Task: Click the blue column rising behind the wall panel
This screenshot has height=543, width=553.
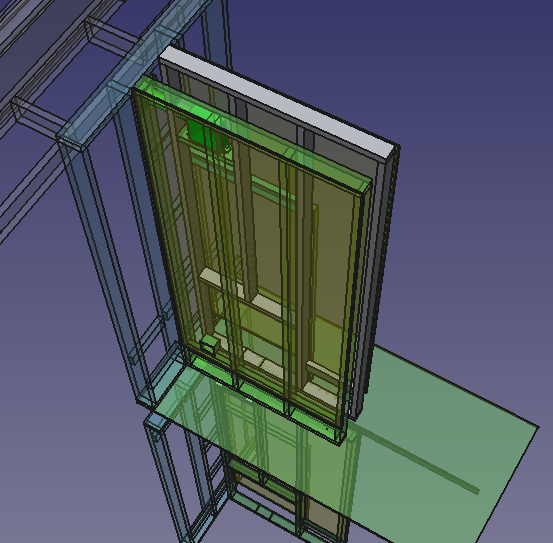Action: [217, 32]
